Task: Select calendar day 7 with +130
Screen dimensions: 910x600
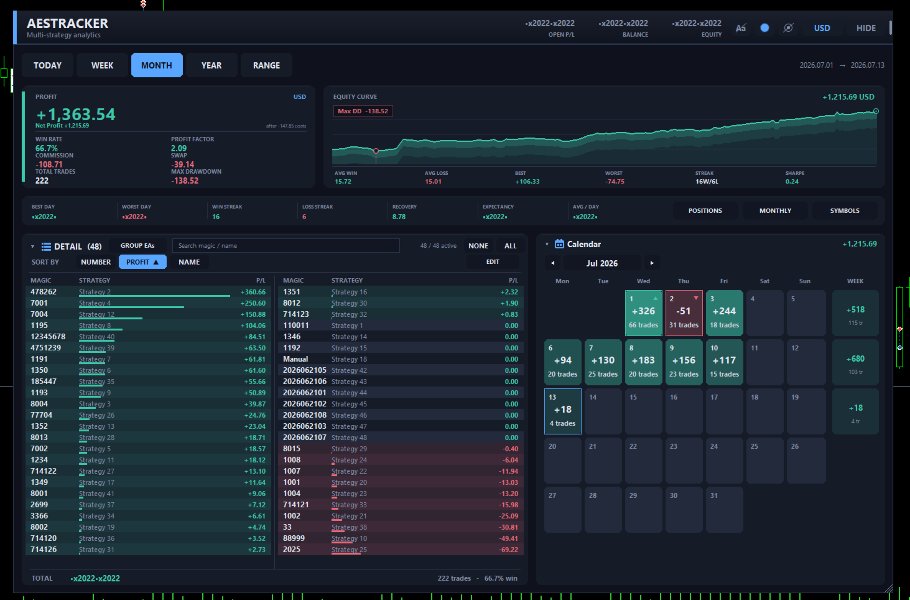Action: tap(603, 362)
